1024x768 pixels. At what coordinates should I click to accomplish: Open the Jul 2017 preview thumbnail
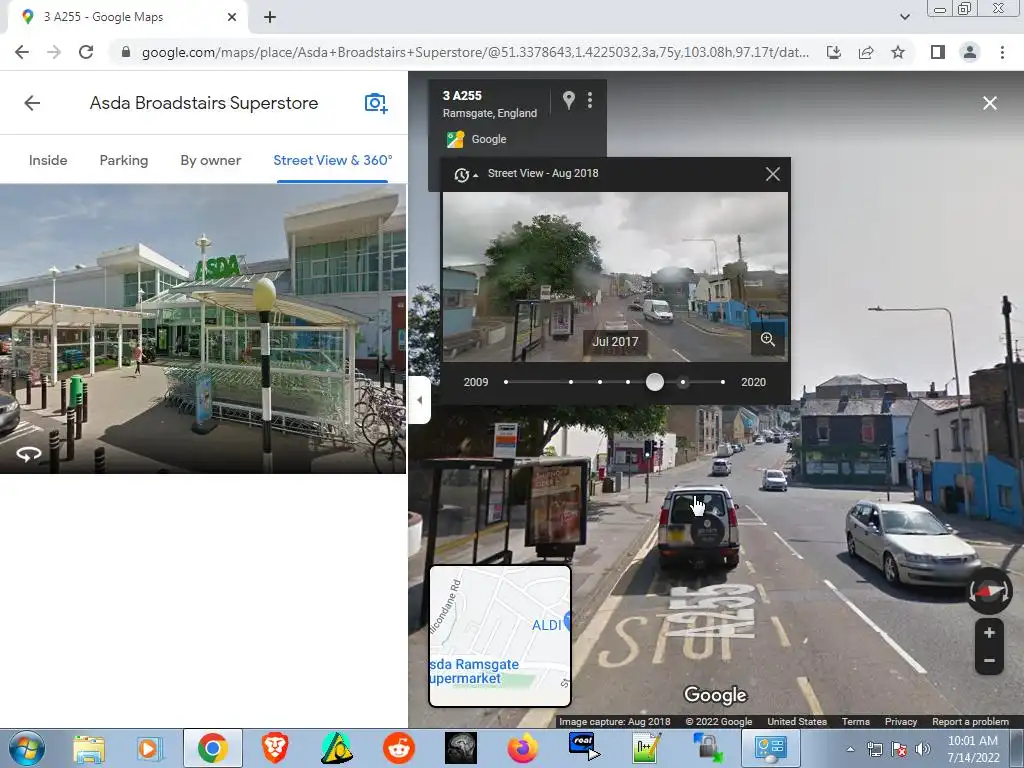point(615,276)
